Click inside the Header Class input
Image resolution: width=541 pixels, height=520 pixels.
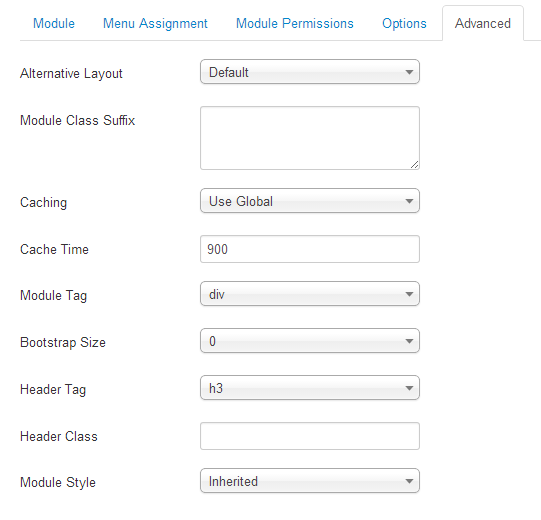pyautogui.click(x=310, y=436)
